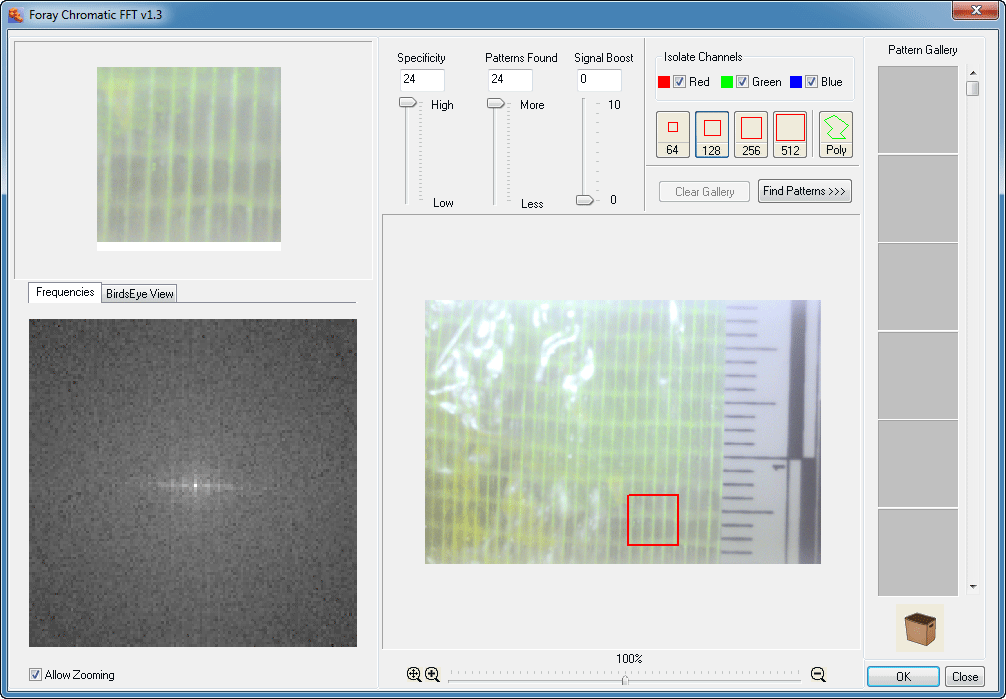The width and height of the screenshot is (1006, 699).
Task: Click the Specificity value input field
Action: (421, 80)
